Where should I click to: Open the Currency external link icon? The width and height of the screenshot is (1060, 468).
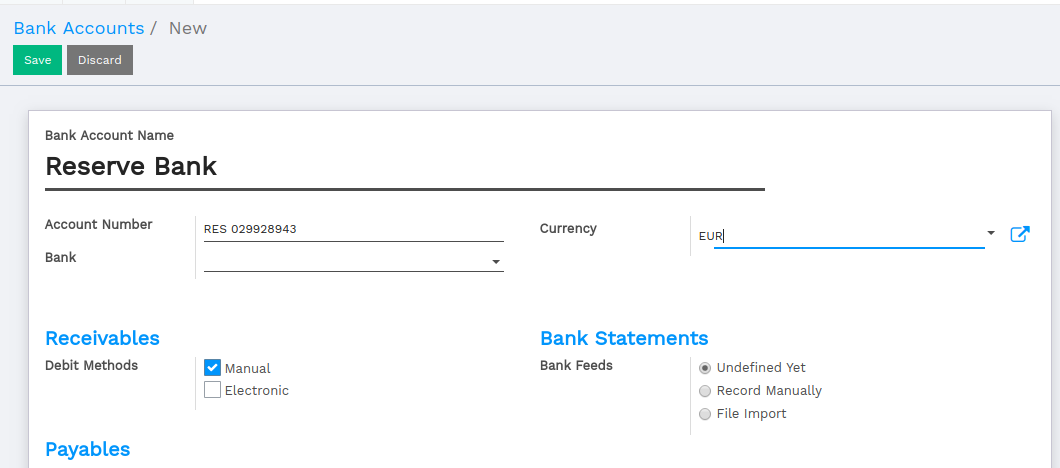coord(1019,235)
